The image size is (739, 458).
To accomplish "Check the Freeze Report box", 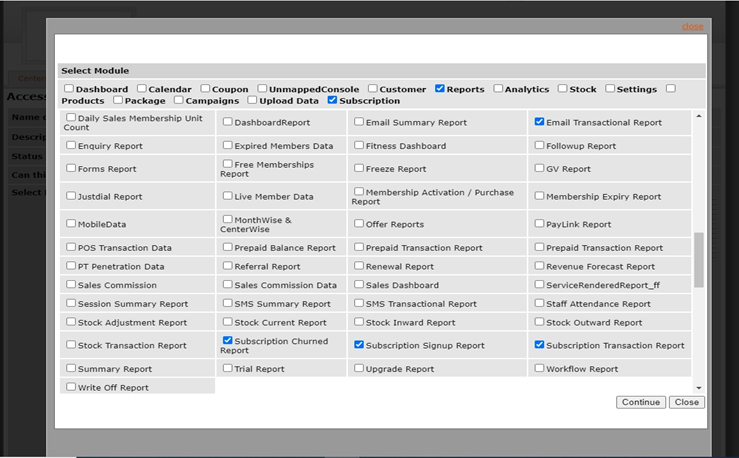I will coord(359,168).
